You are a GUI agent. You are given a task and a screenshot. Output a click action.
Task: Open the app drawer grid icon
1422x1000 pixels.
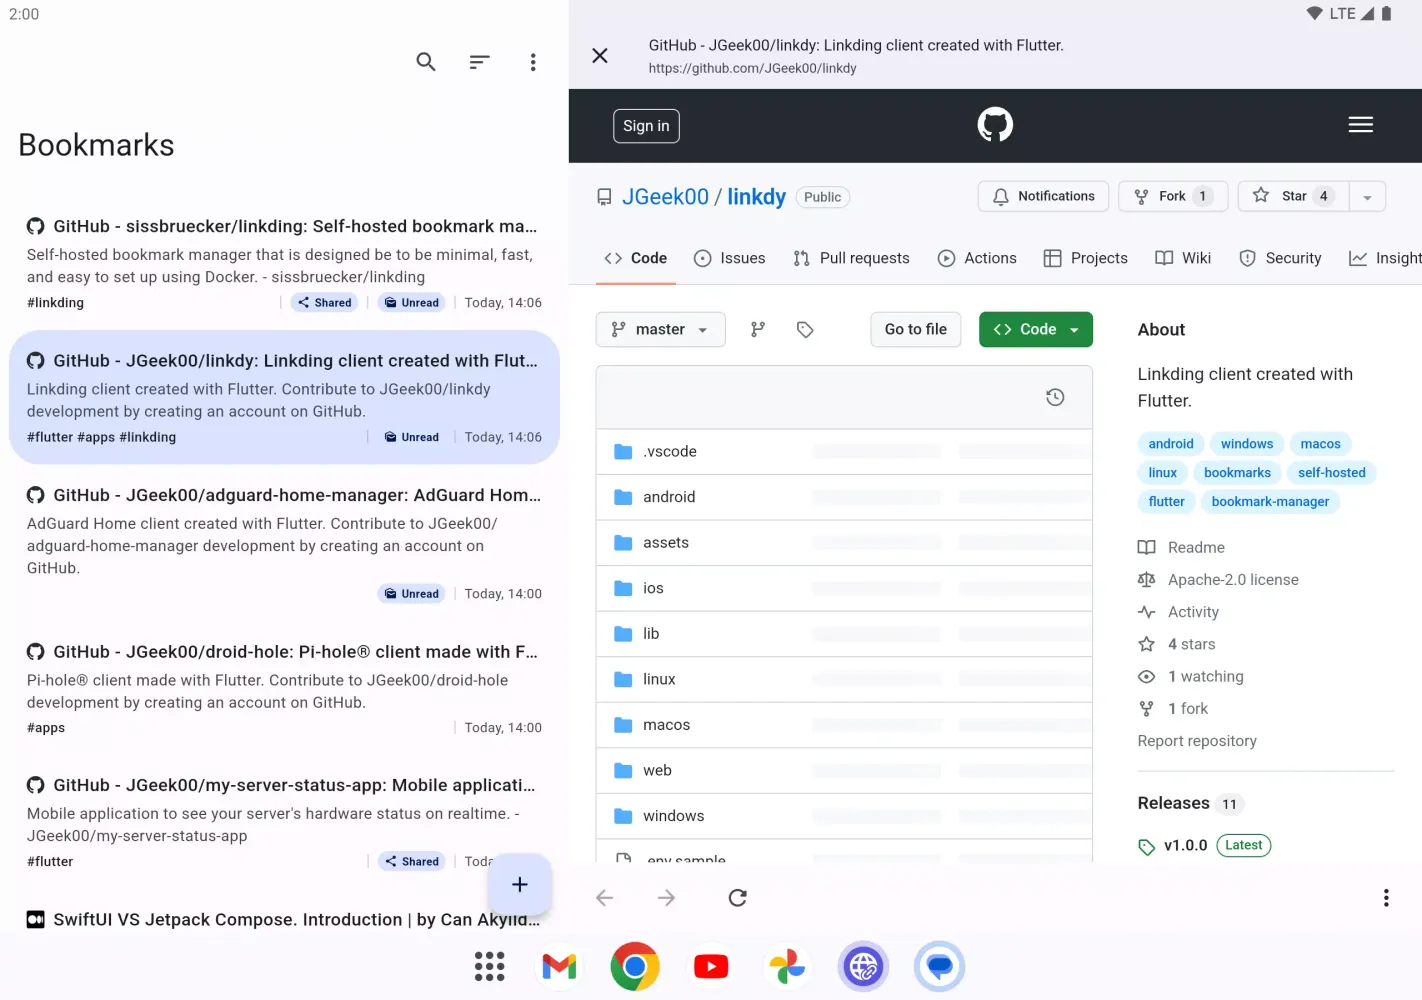tap(489, 966)
